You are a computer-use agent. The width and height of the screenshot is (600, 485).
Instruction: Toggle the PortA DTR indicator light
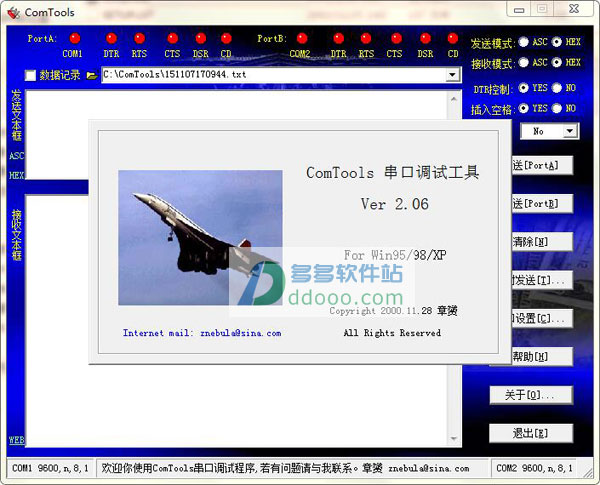[111, 38]
